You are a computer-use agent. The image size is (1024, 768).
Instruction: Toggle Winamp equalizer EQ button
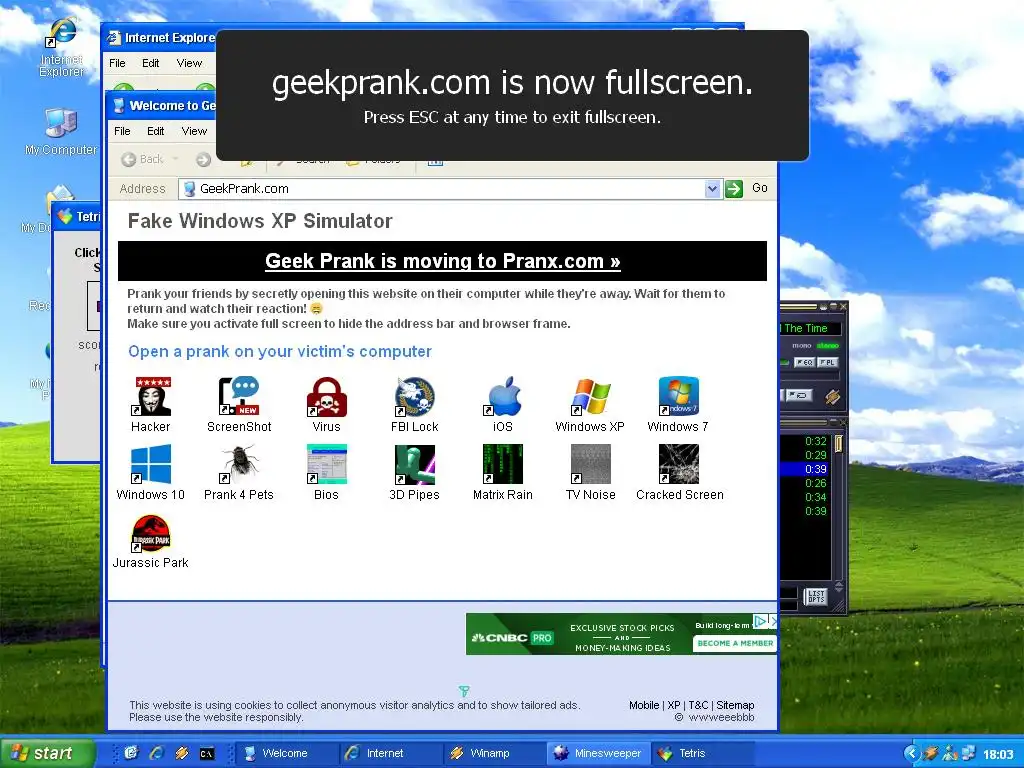(804, 362)
